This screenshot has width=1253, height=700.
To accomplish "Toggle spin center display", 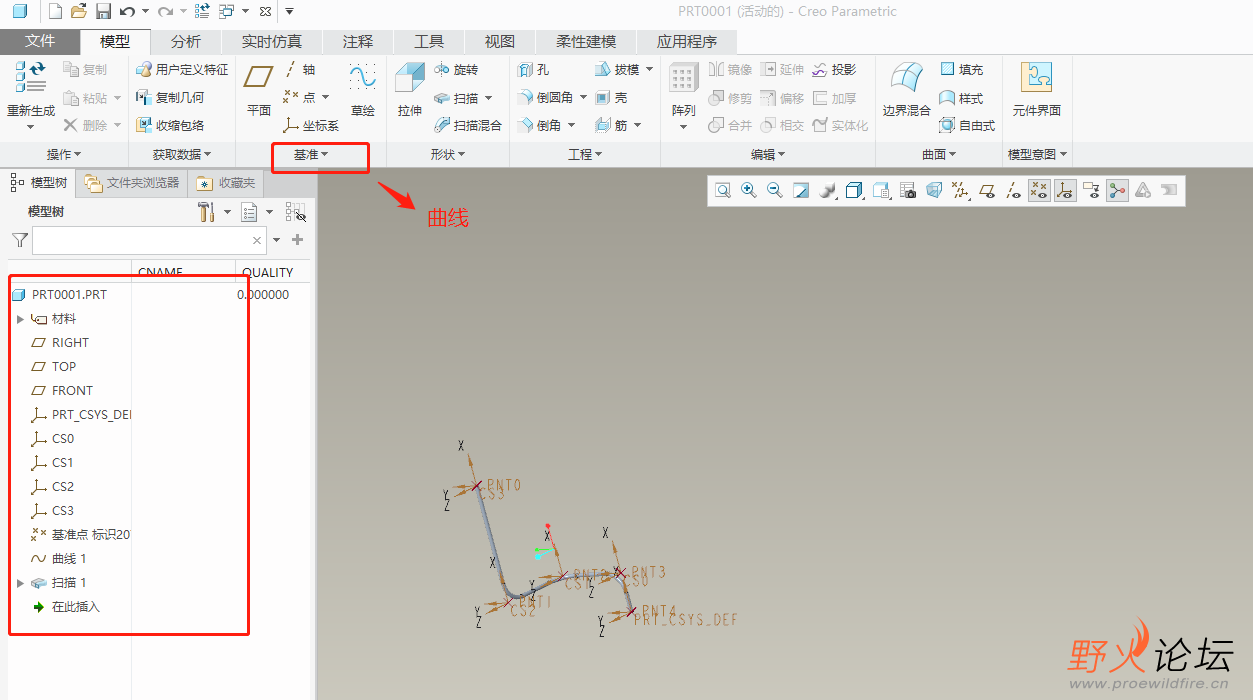I will click(1117, 190).
